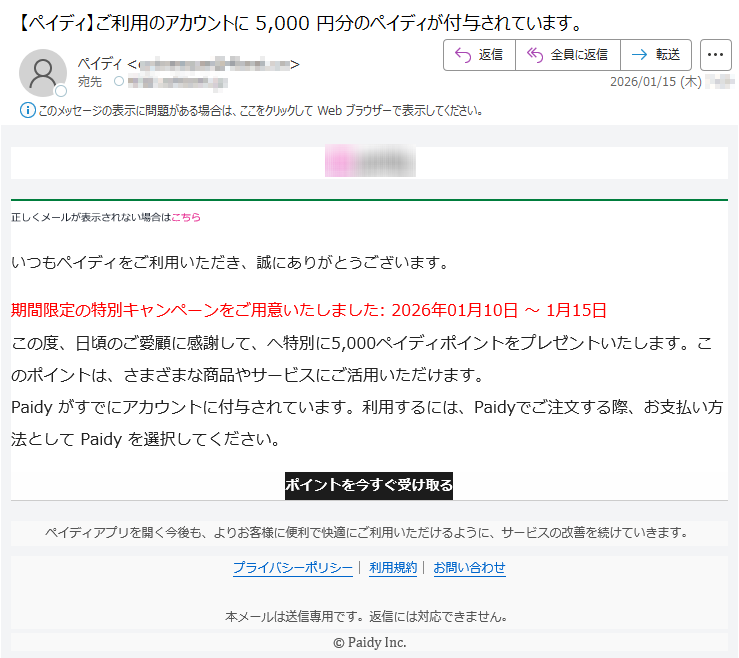Screen dimensions: 739x658
Task: Open the more actions ellipsis menu
Action: [x=715, y=55]
